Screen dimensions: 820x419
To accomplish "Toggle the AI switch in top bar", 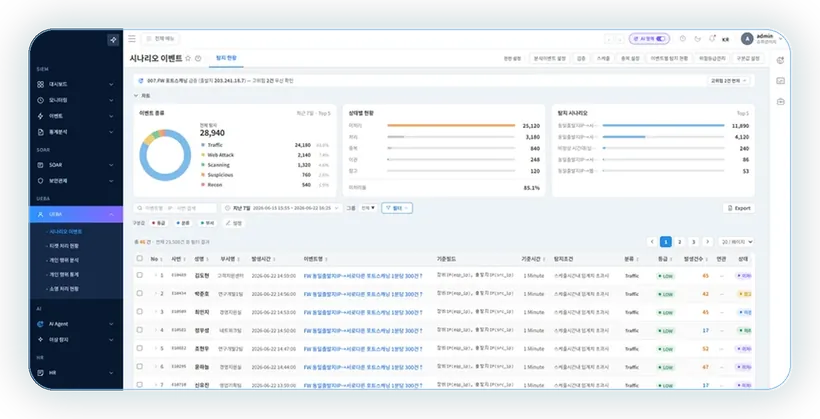I will click(661, 39).
